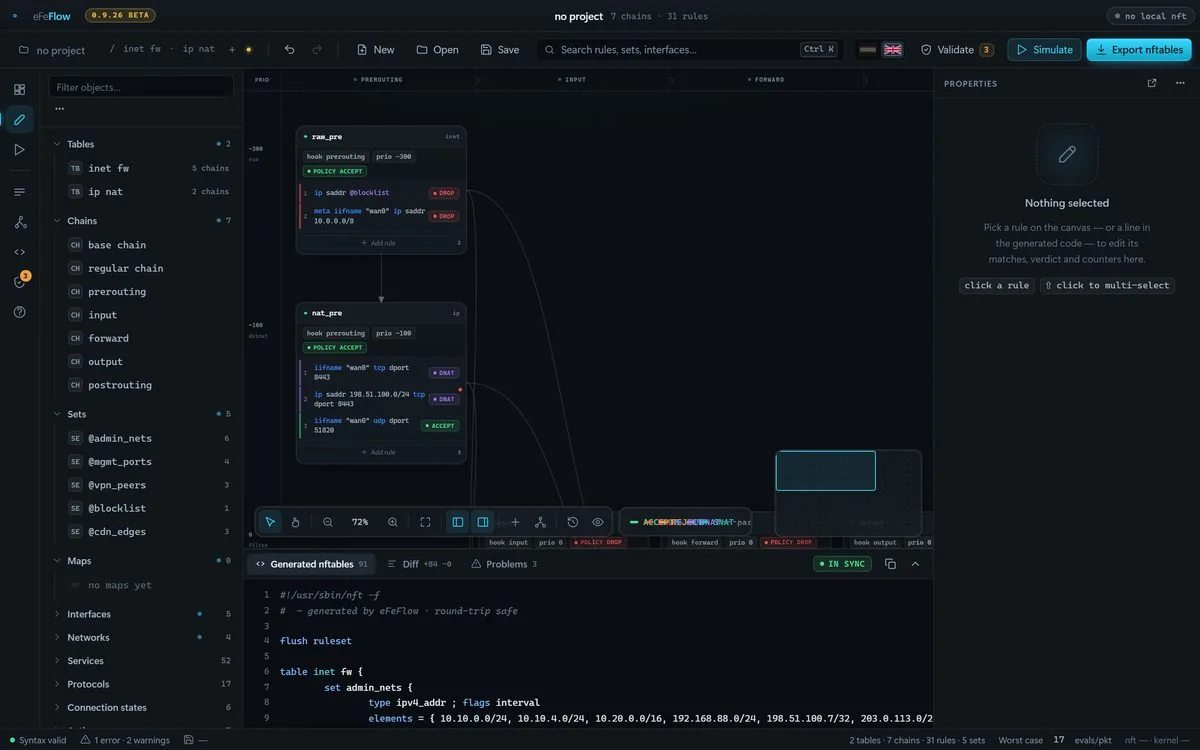Switch to the Problems tab
The height and width of the screenshot is (750, 1200).
(x=504, y=564)
